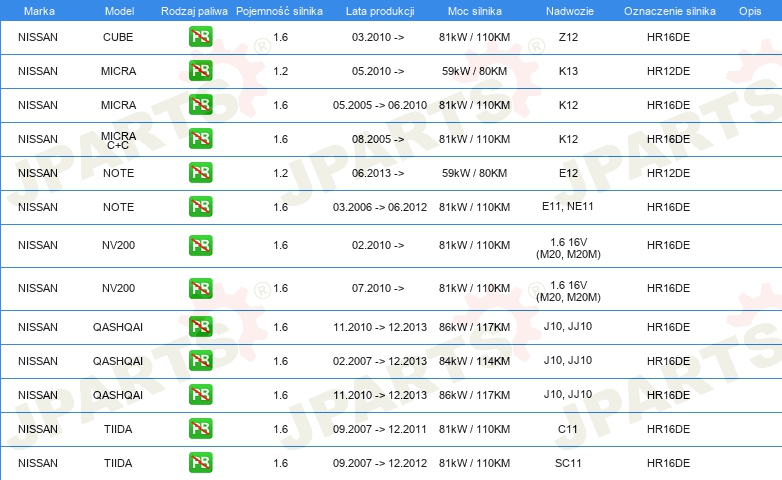Click the Z12 body code cell
Screen dimensions: 782x480
568,37
